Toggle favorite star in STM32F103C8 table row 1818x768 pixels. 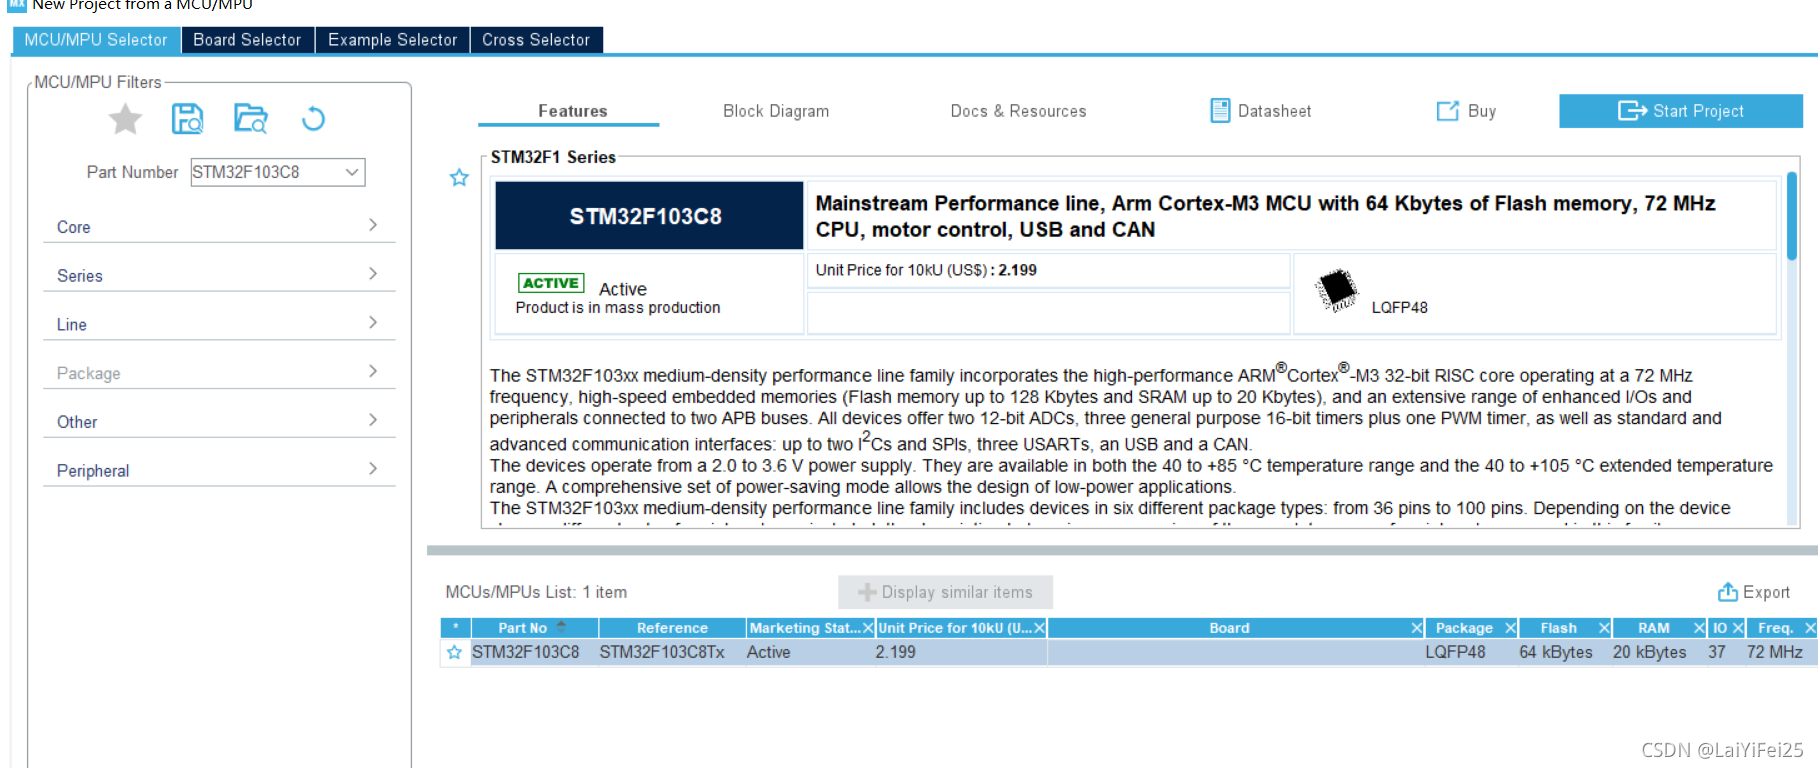454,652
